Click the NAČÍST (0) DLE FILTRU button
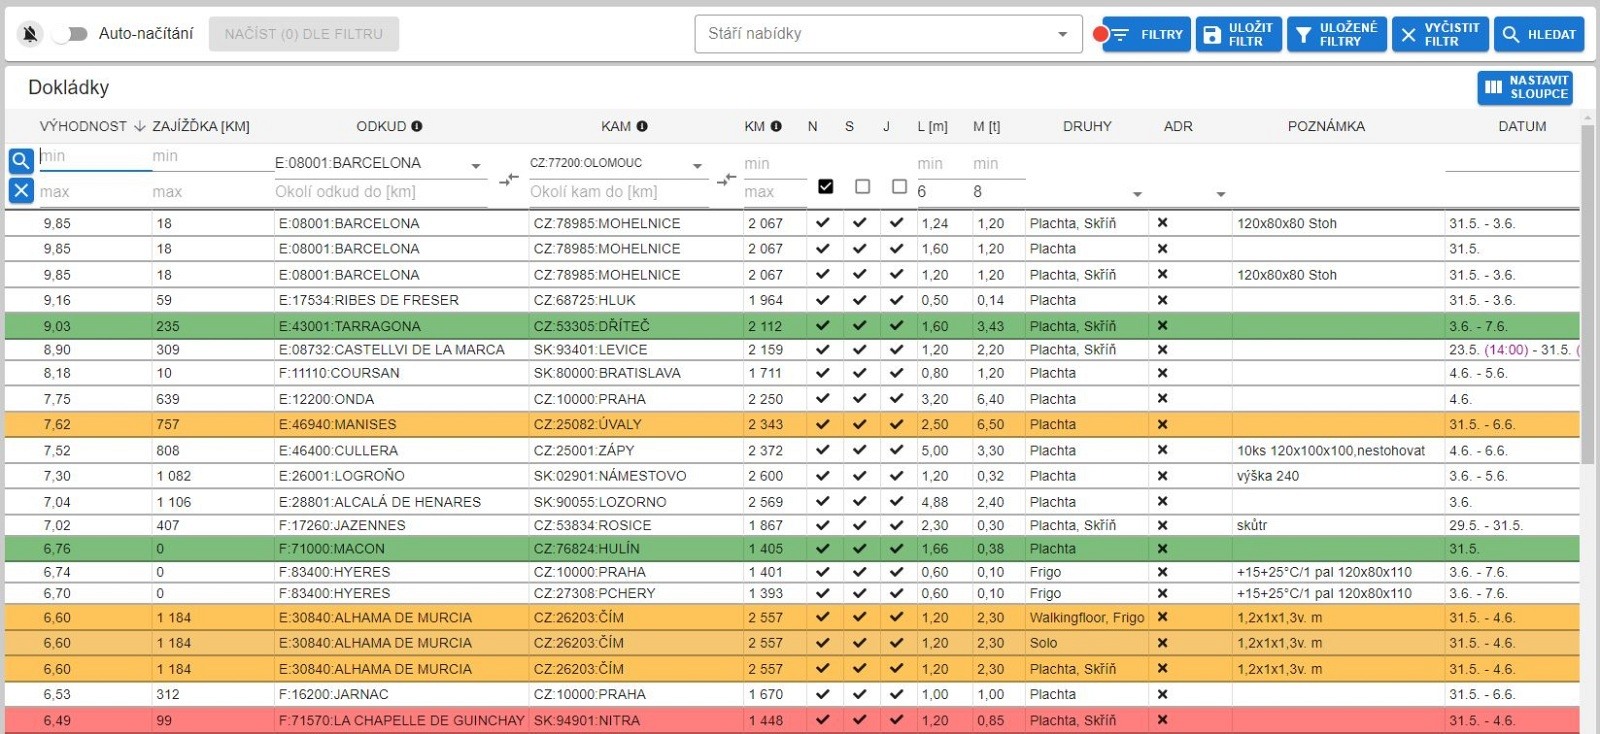 pyautogui.click(x=304, y=34)
